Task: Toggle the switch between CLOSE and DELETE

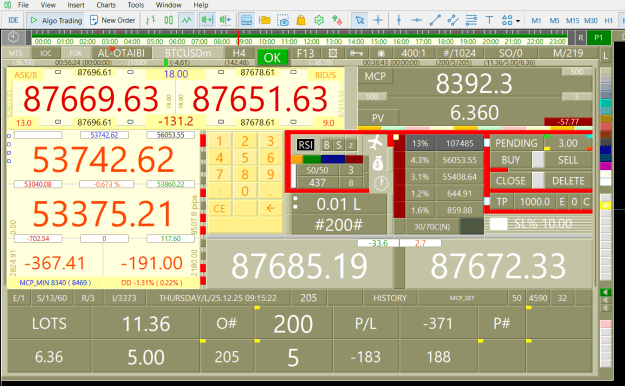Action: pos(538,181)
